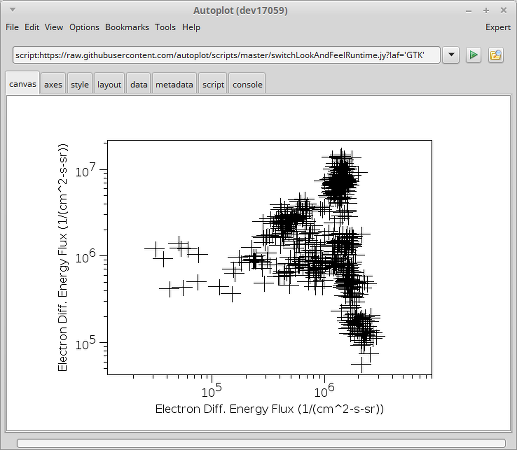Open the window menu arrow in title bar

coord(13,10)
